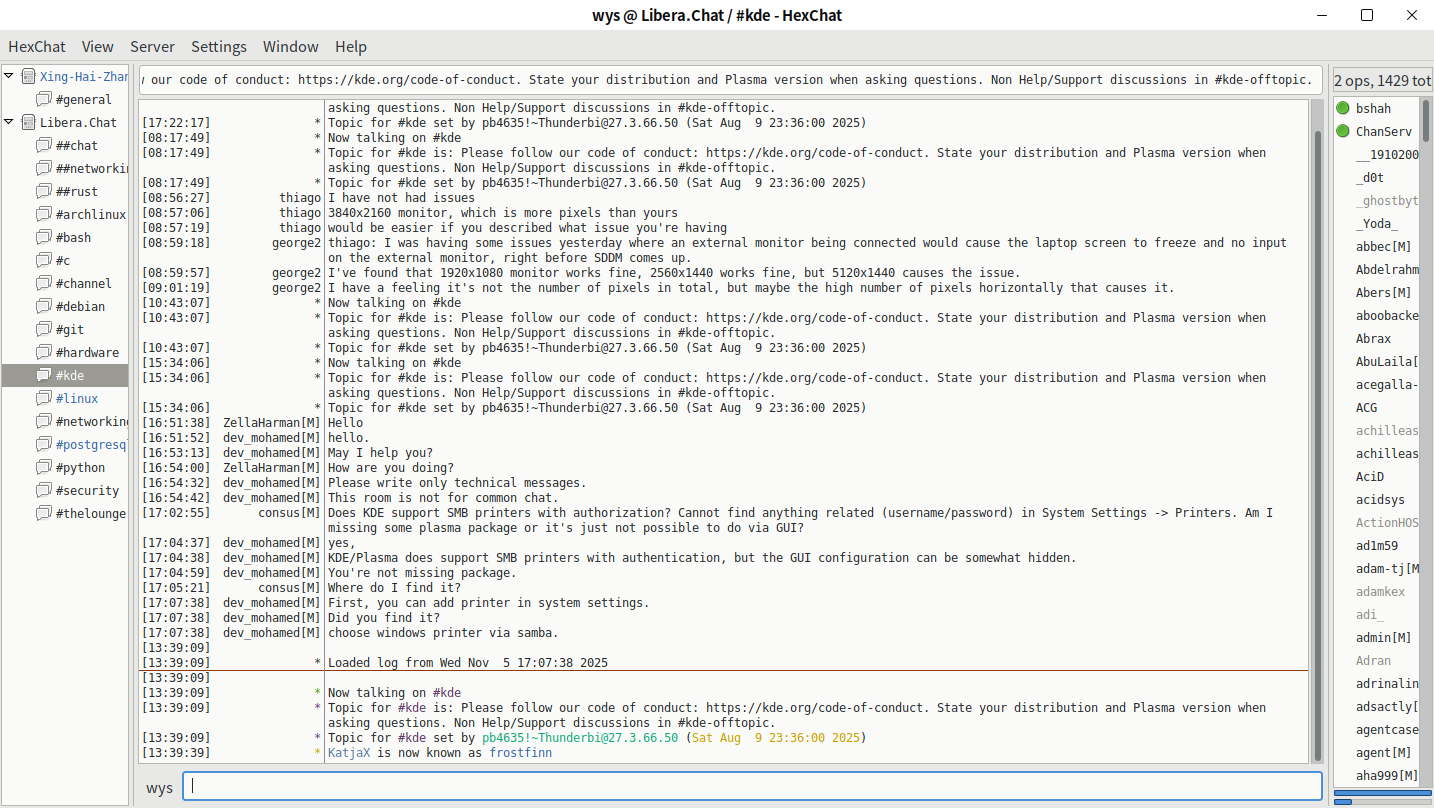Viewport: 1434px width, 808px height.
Task: Click the frostfinn nickname in chat
Action: coord(520,753)
